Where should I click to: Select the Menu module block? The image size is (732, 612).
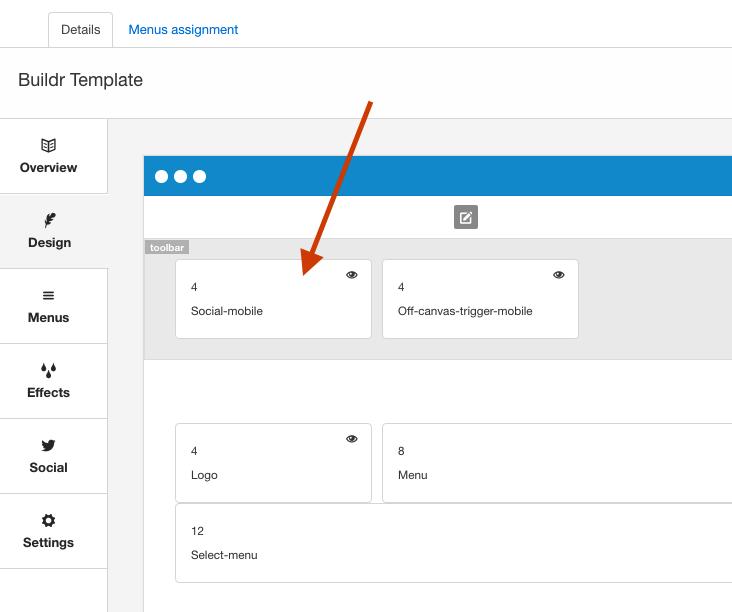557,463
